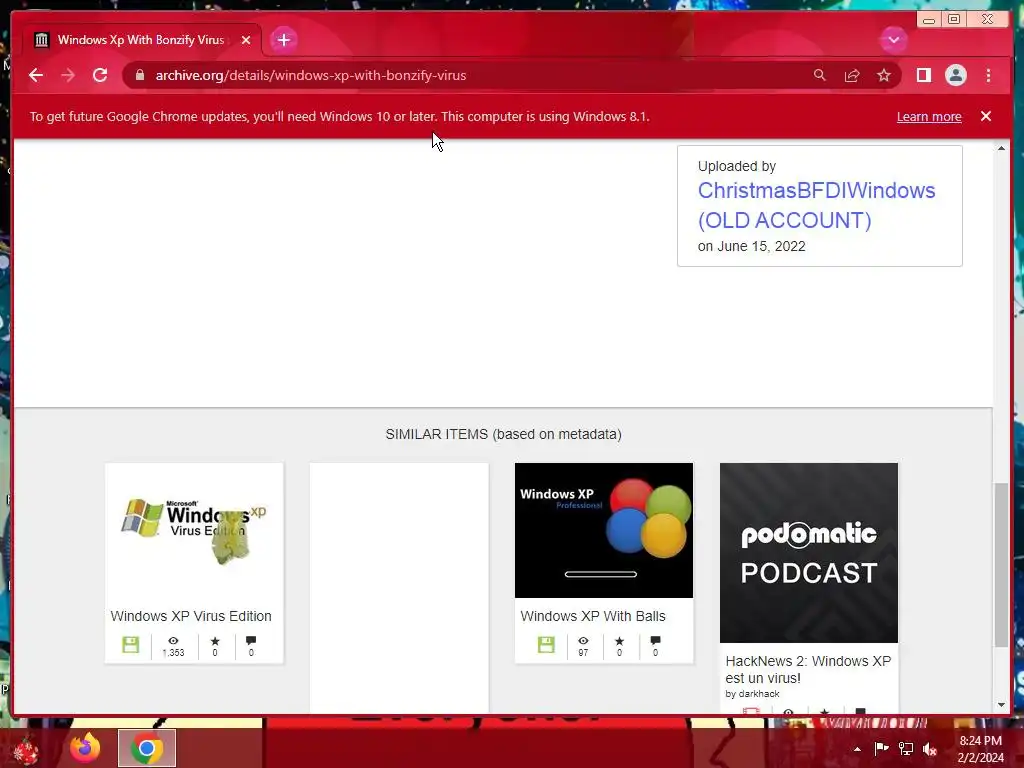The image size is (1024, 768).
Task: Share this page icon
Action: 852,75
